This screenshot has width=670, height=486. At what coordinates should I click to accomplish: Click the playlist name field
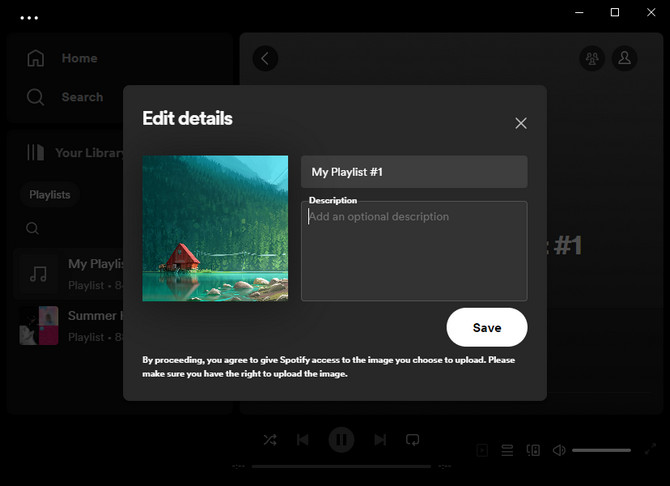pyautogui.click(x=414, y=172)
